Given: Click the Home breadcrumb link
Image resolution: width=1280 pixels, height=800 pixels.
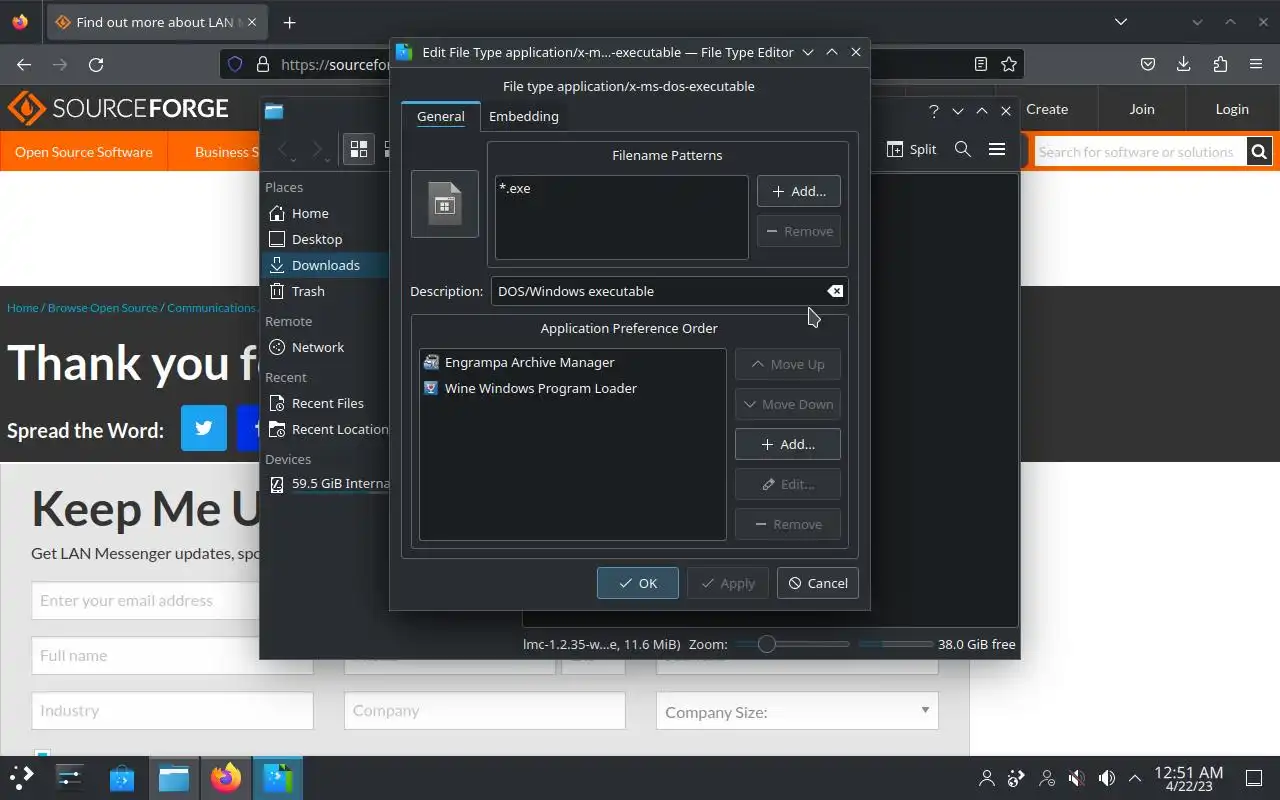Looking at the screenshot, I should [22, 308].
